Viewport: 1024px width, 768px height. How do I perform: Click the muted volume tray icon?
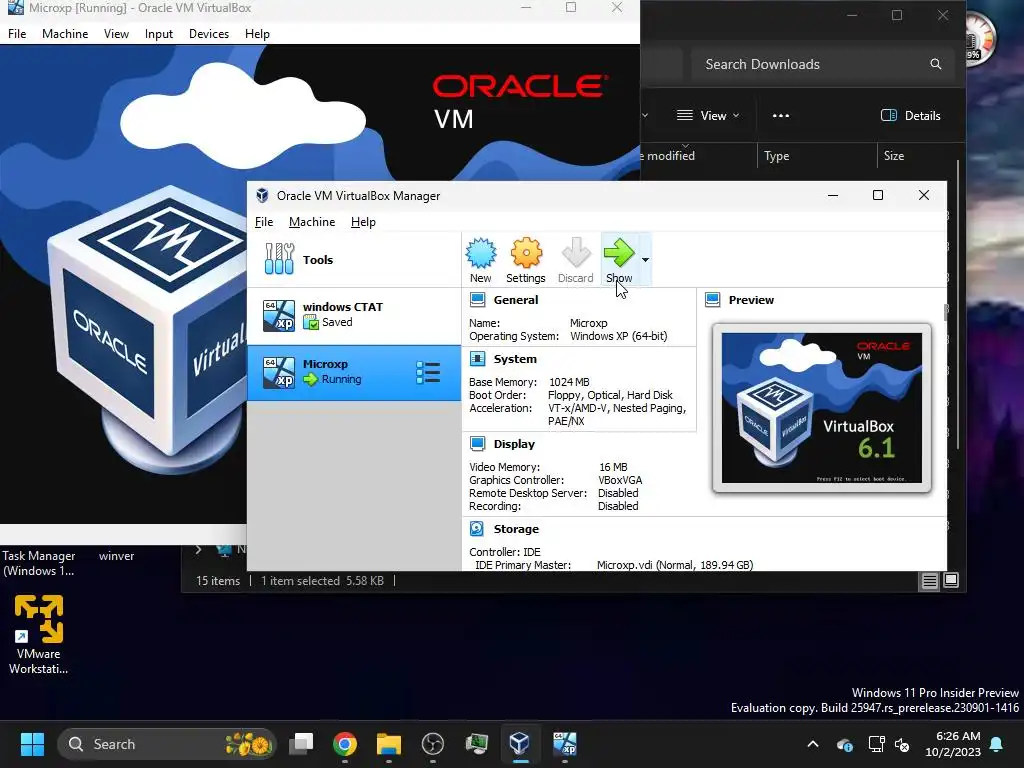click(902, 744)
